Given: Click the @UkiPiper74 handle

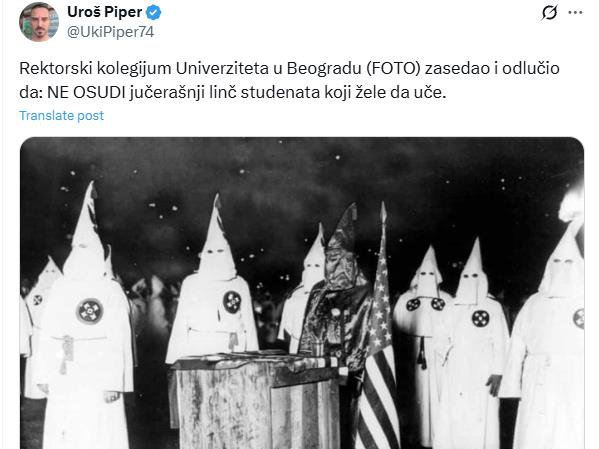Looking at the screenshot, I should (110, 32).
